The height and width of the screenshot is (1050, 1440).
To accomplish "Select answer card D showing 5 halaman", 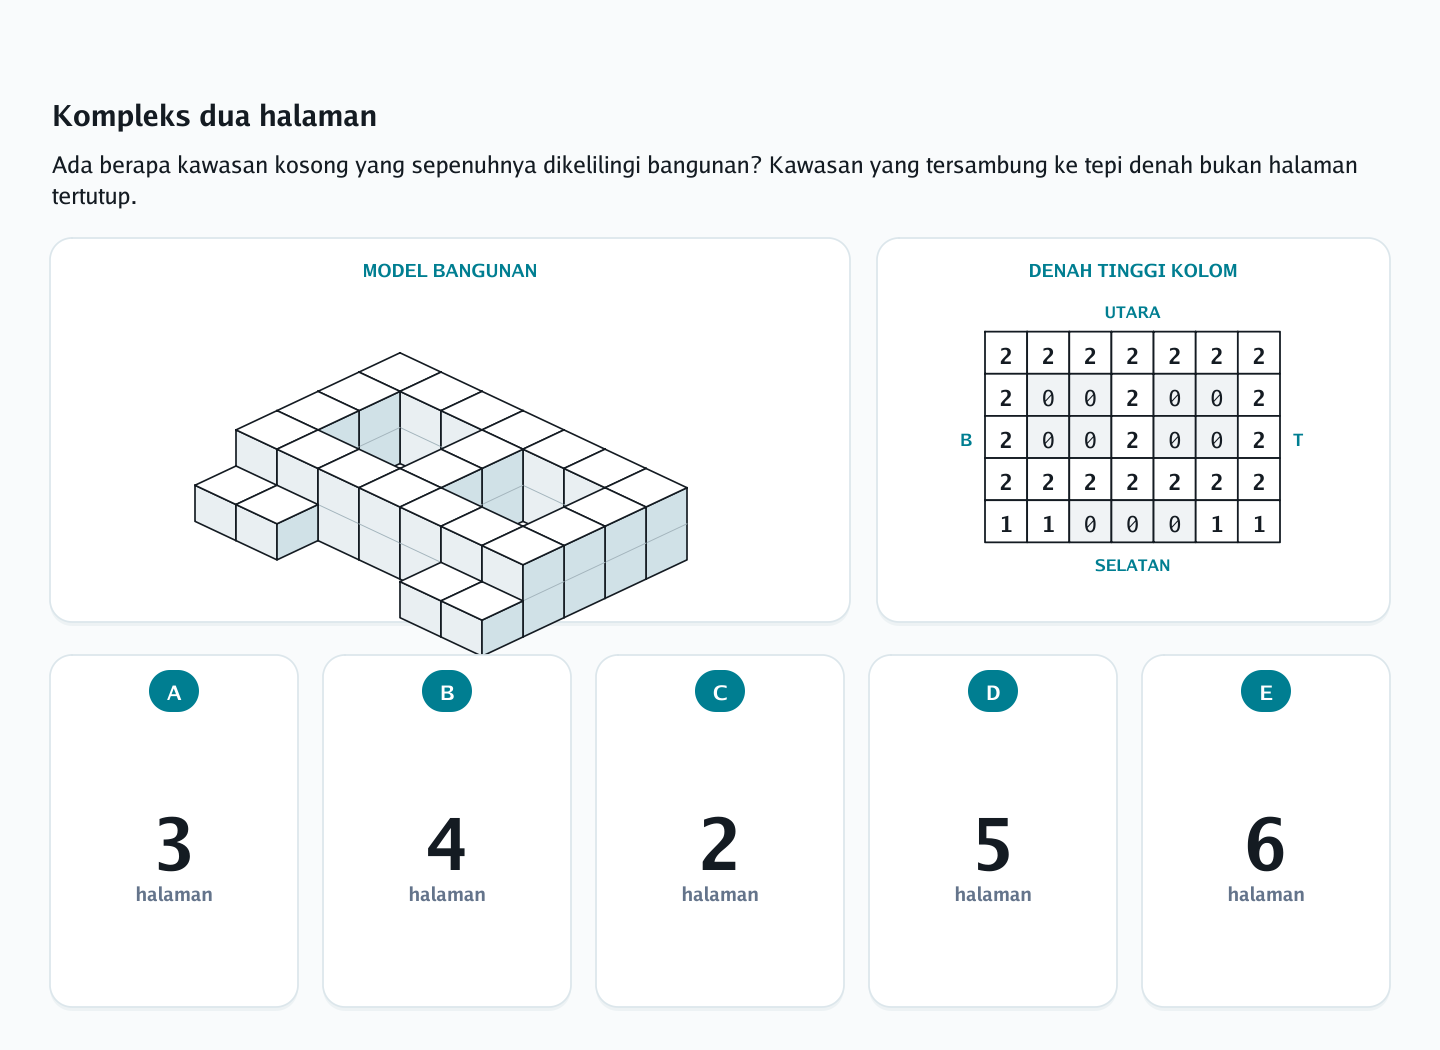I will tap(993, 831).
